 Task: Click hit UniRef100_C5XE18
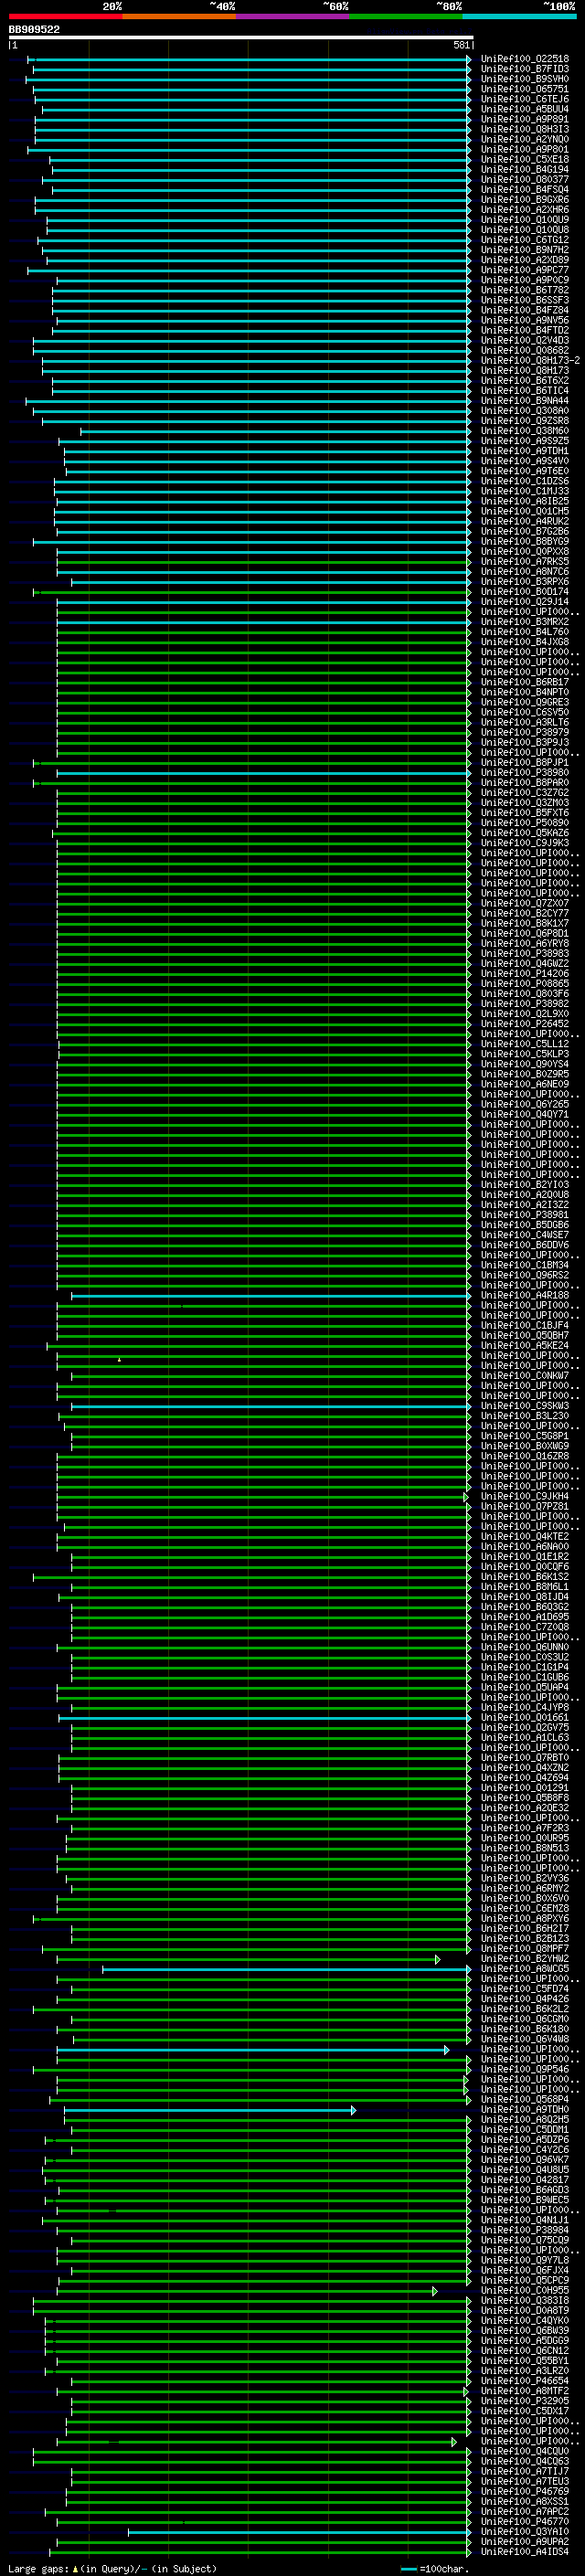(x=524, y=159)
